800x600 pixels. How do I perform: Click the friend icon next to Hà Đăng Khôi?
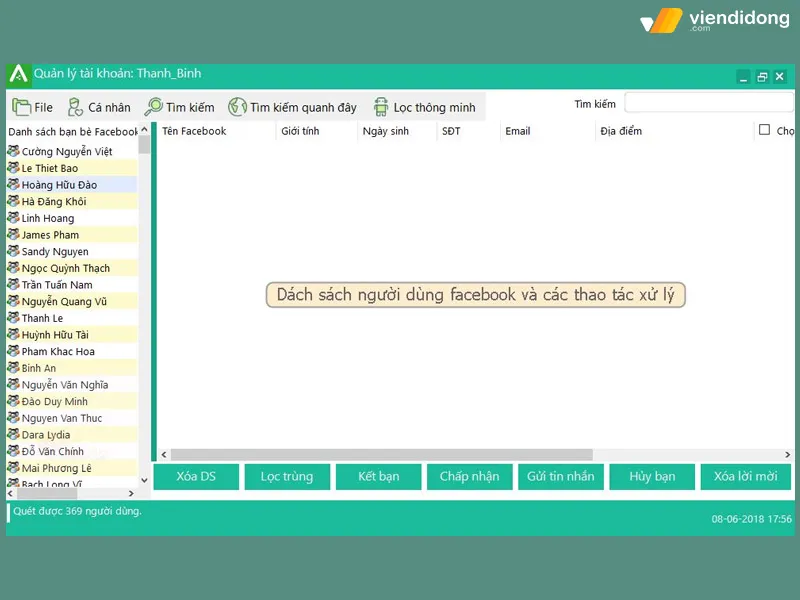(x=13, y=201)
